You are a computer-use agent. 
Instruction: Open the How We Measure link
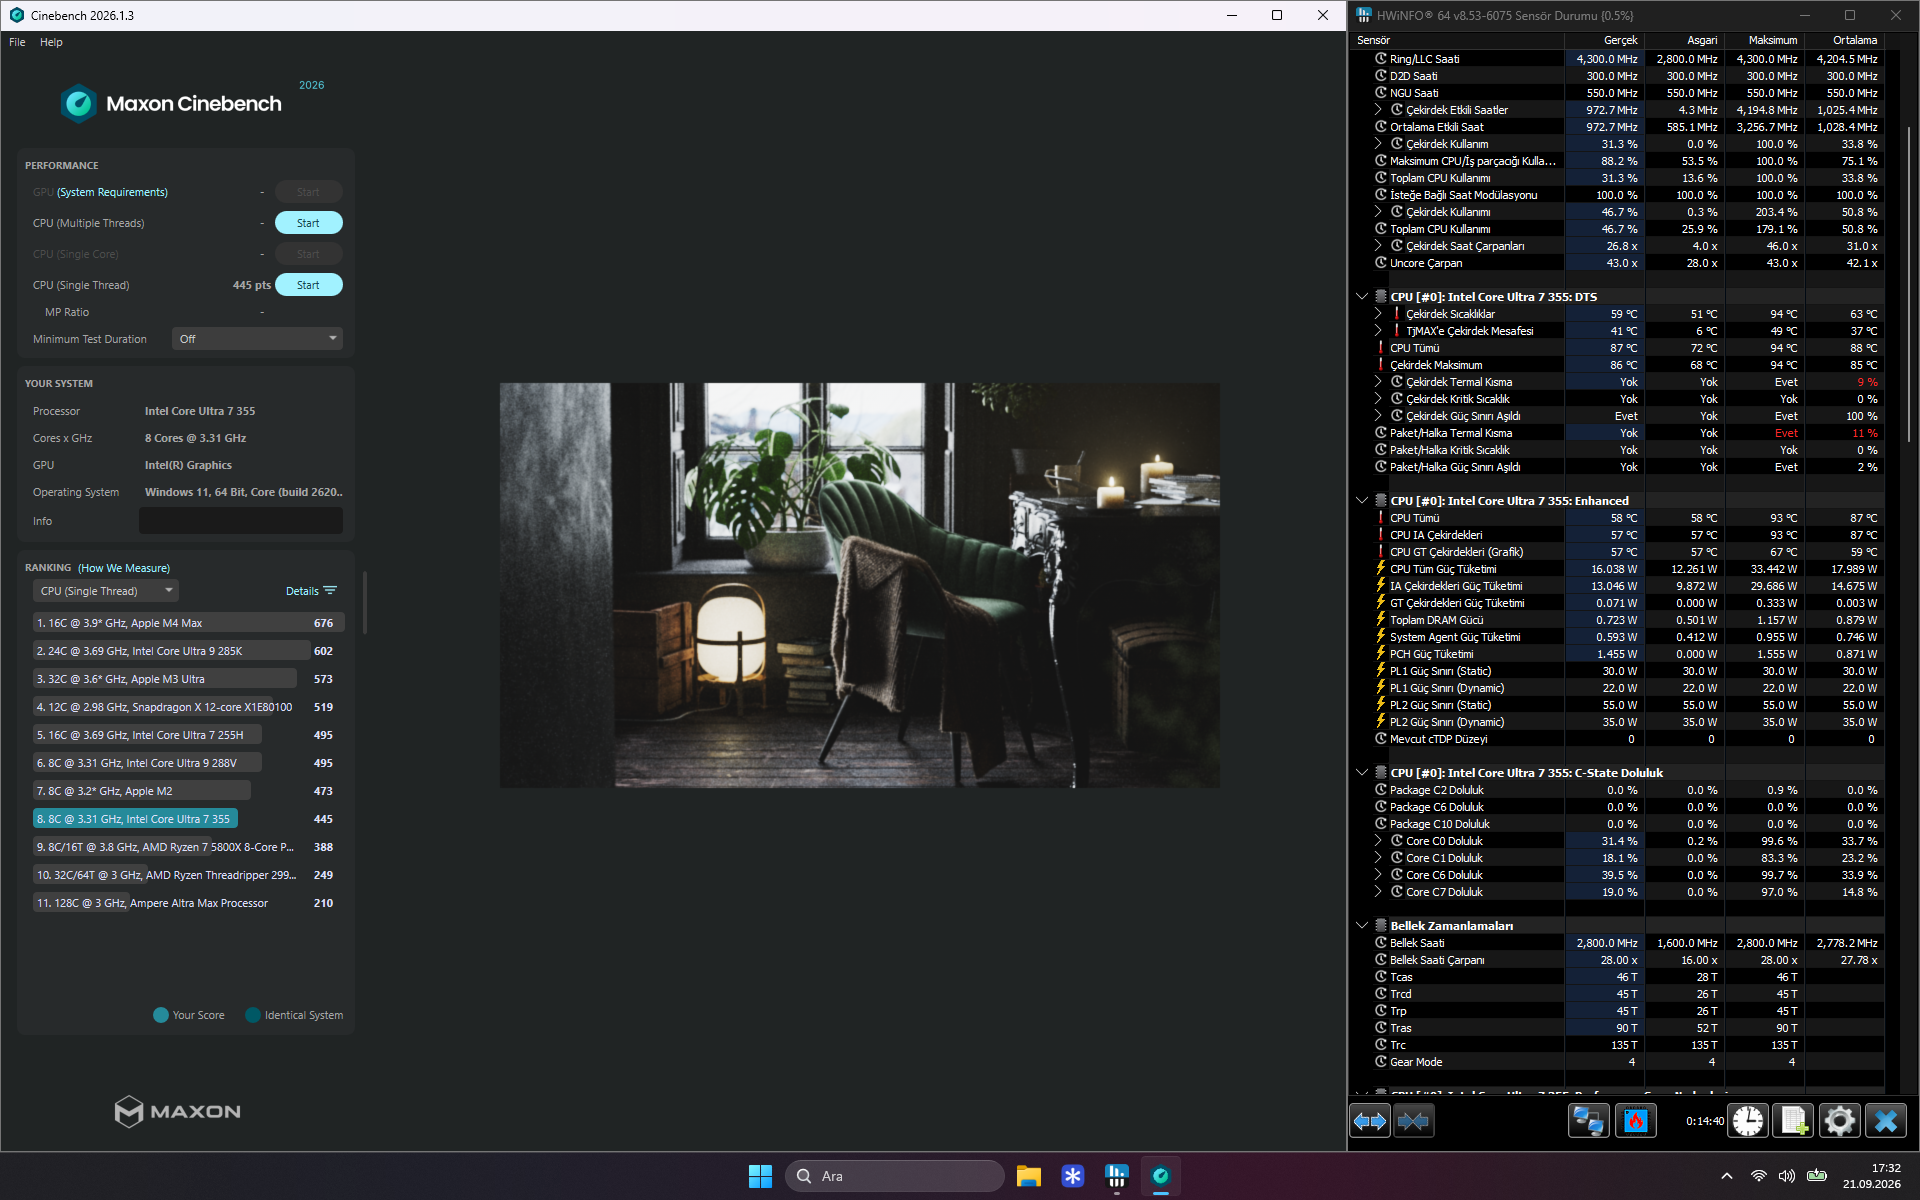[124, 568]
